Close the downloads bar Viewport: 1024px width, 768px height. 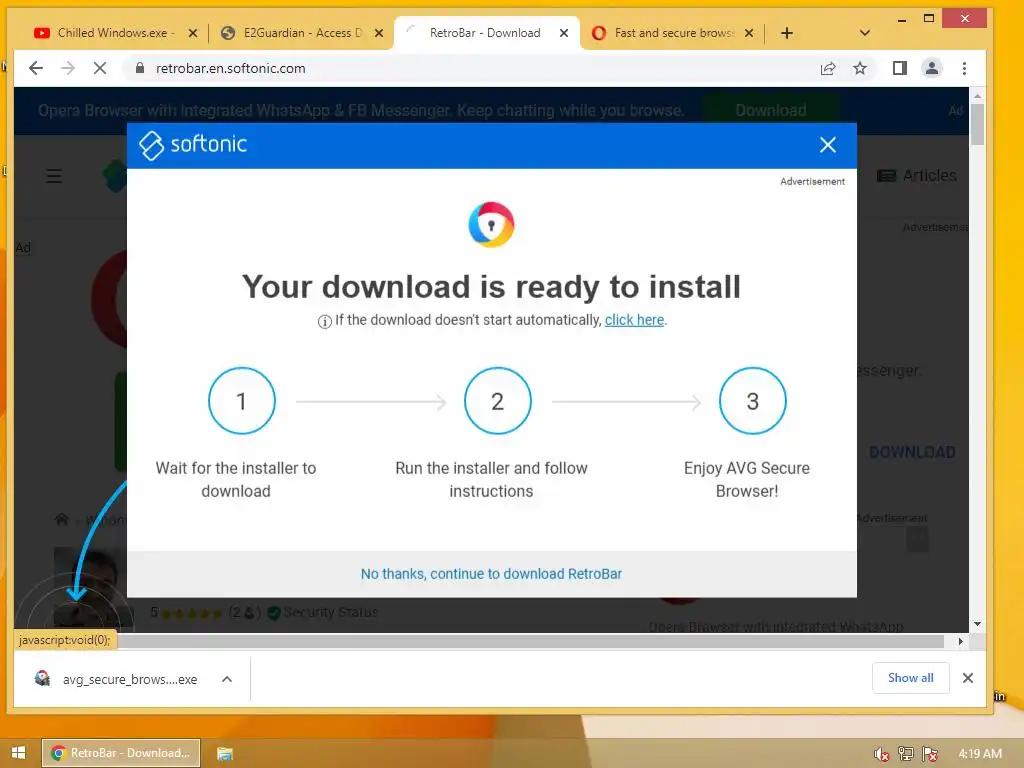[968, 678]
